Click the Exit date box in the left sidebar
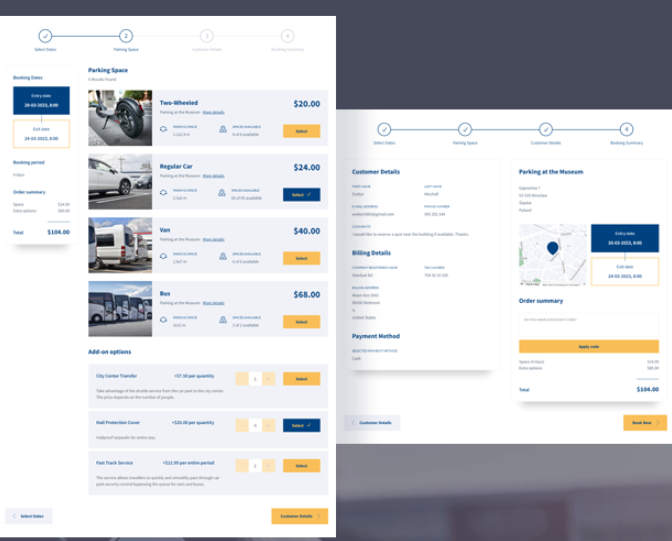 [x=41, y=134]
